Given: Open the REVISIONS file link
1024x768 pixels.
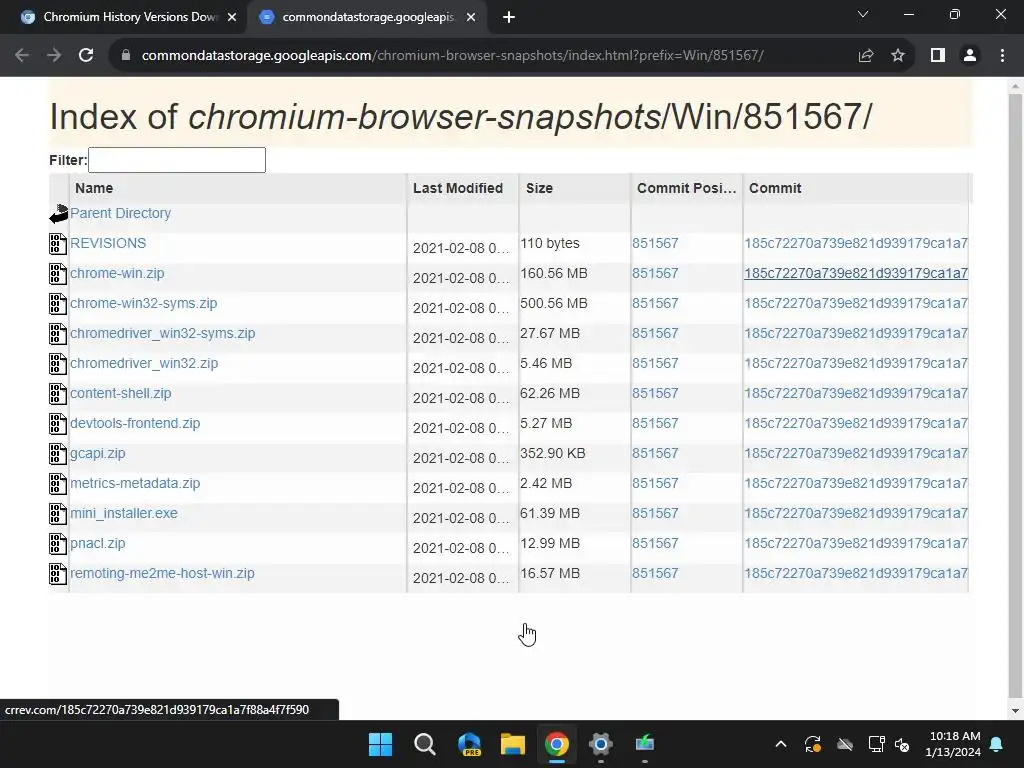Looking at the screenshot, I should [108, 244].
